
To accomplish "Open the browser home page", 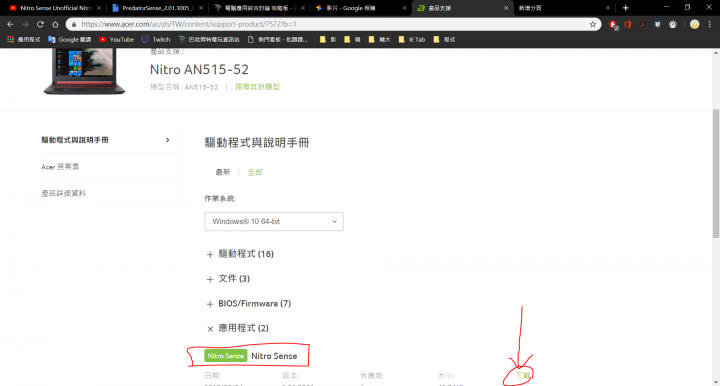I will (x=55, y=24).
